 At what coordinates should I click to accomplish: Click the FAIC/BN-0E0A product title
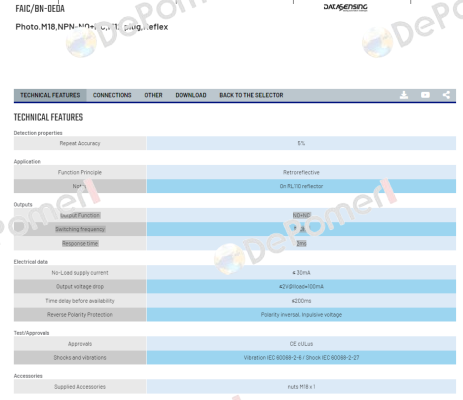tap(40, 9)
